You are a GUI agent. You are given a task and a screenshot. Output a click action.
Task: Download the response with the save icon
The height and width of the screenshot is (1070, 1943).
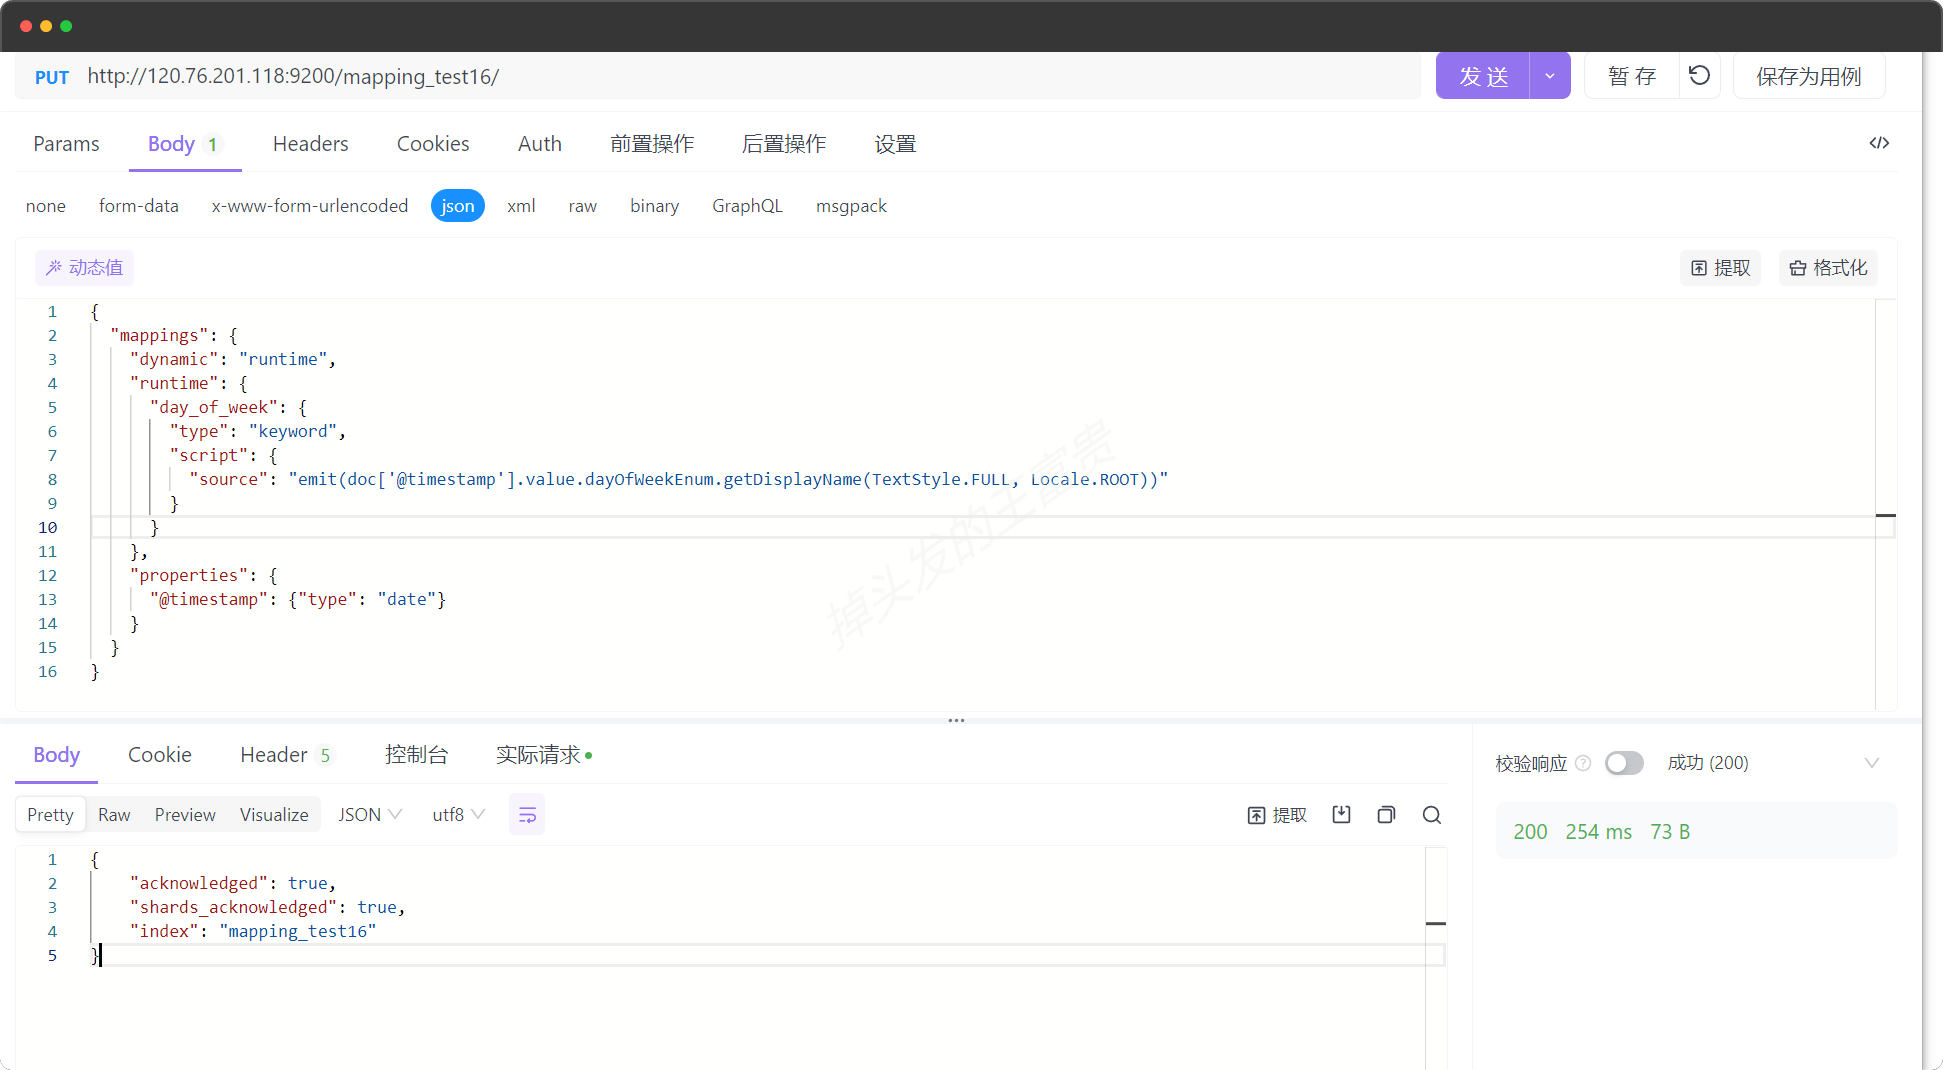(x=1341, y=815)
